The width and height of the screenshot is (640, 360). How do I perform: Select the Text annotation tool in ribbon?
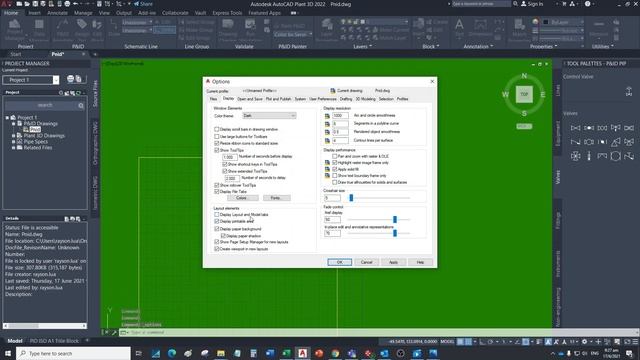(x=459, y=28)
